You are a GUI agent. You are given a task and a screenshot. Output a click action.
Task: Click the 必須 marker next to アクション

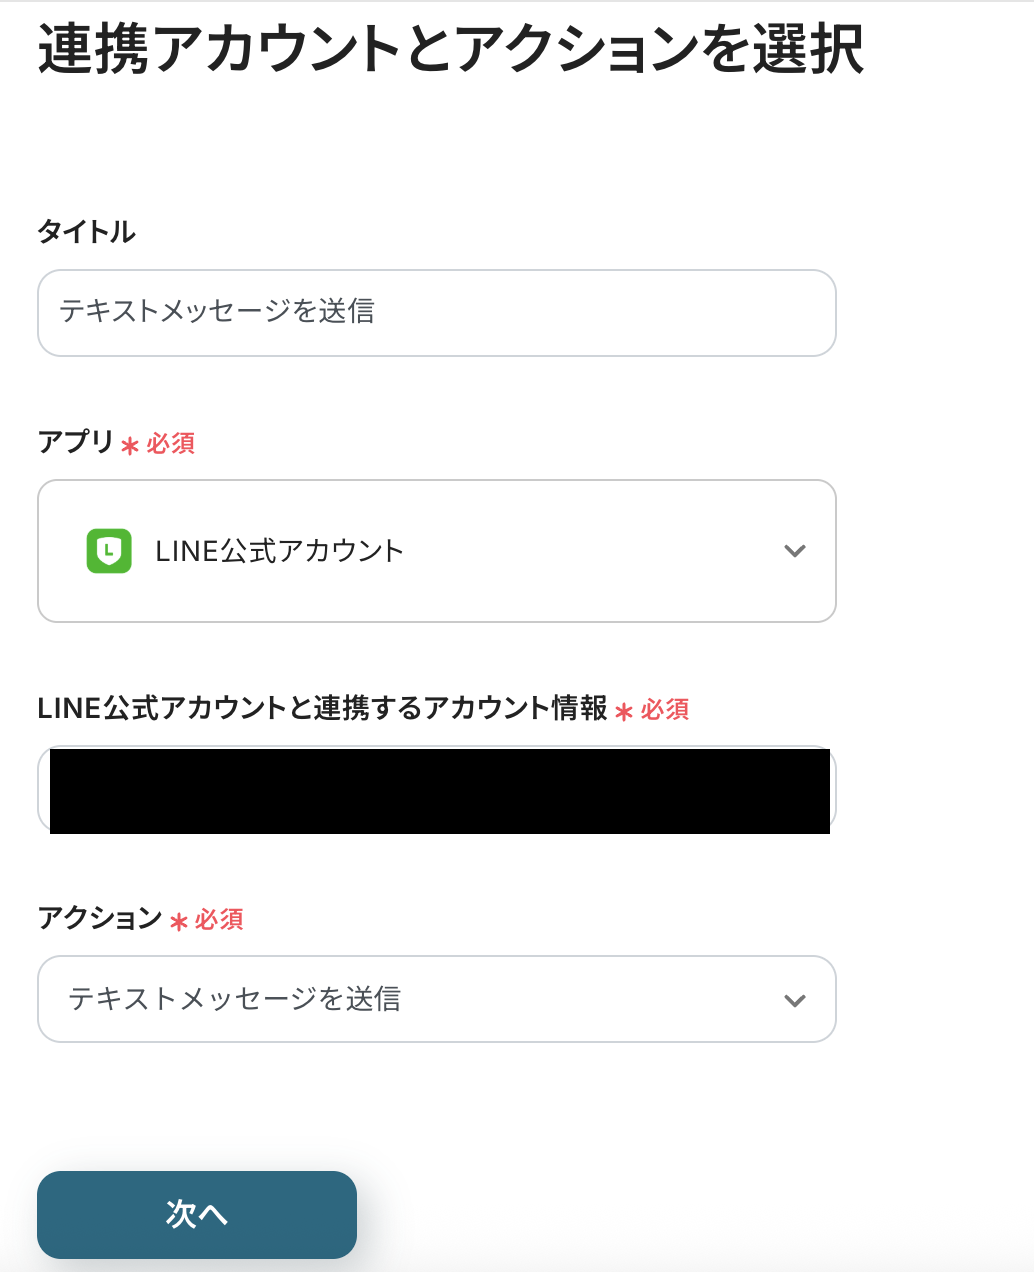[219, 919]
